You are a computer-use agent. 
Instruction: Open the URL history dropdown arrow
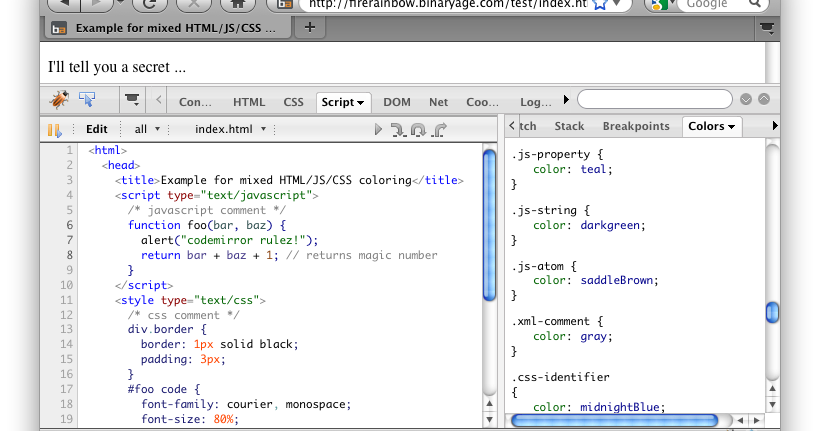click(617, 4)
